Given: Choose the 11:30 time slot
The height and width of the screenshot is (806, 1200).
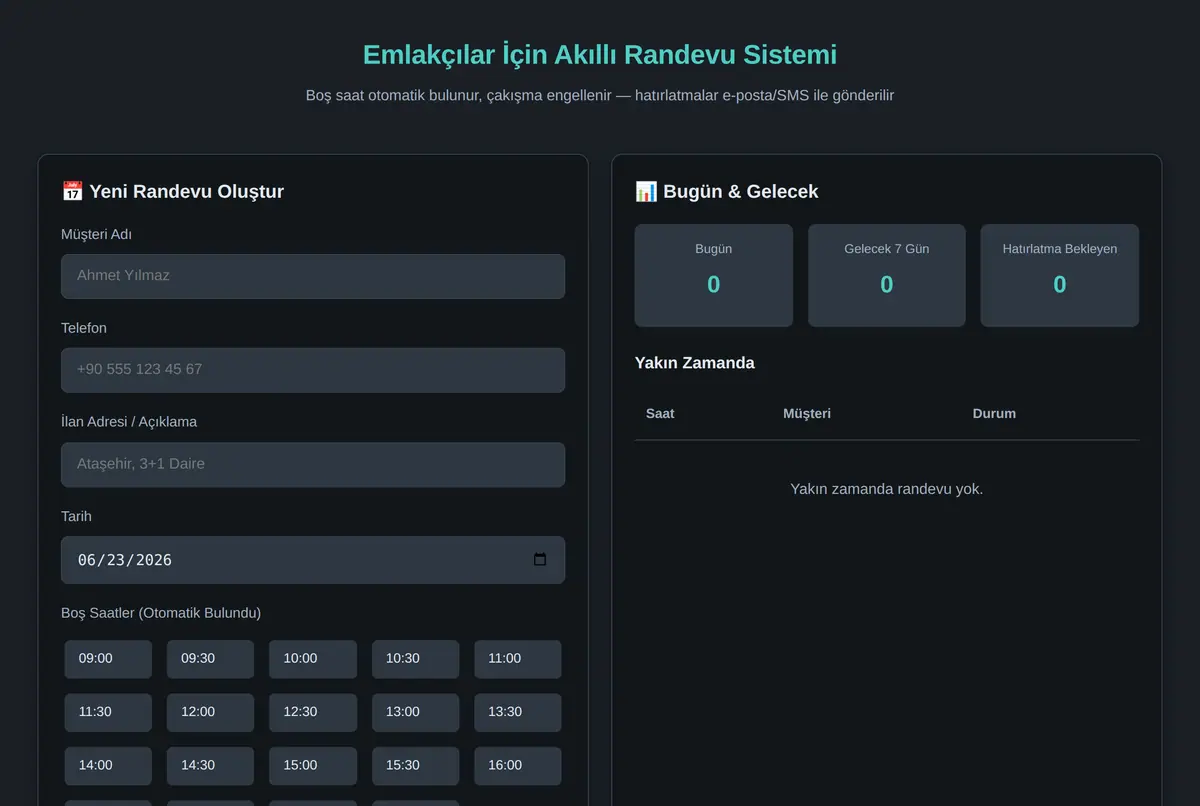Looking at the screenshot, I should [x=108, y=712].
